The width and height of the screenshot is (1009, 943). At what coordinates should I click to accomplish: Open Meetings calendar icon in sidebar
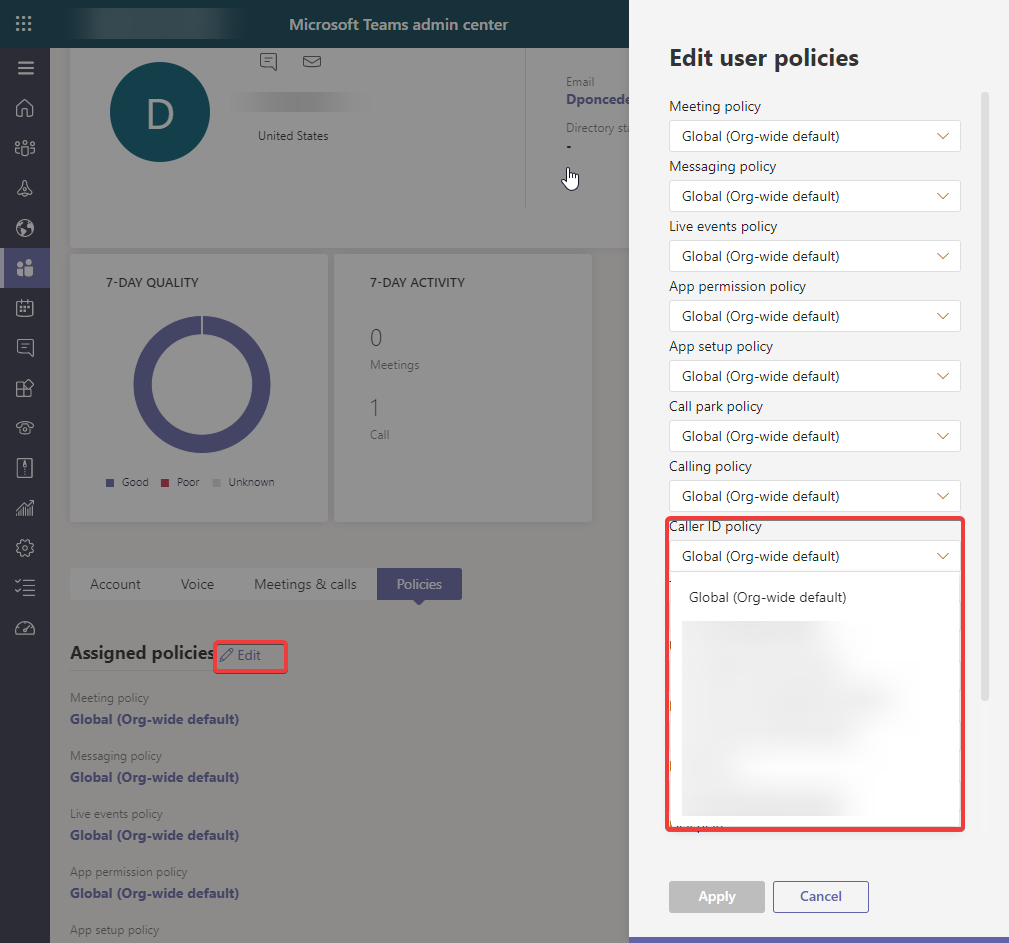pyautogui.click(x=25, y=308)
